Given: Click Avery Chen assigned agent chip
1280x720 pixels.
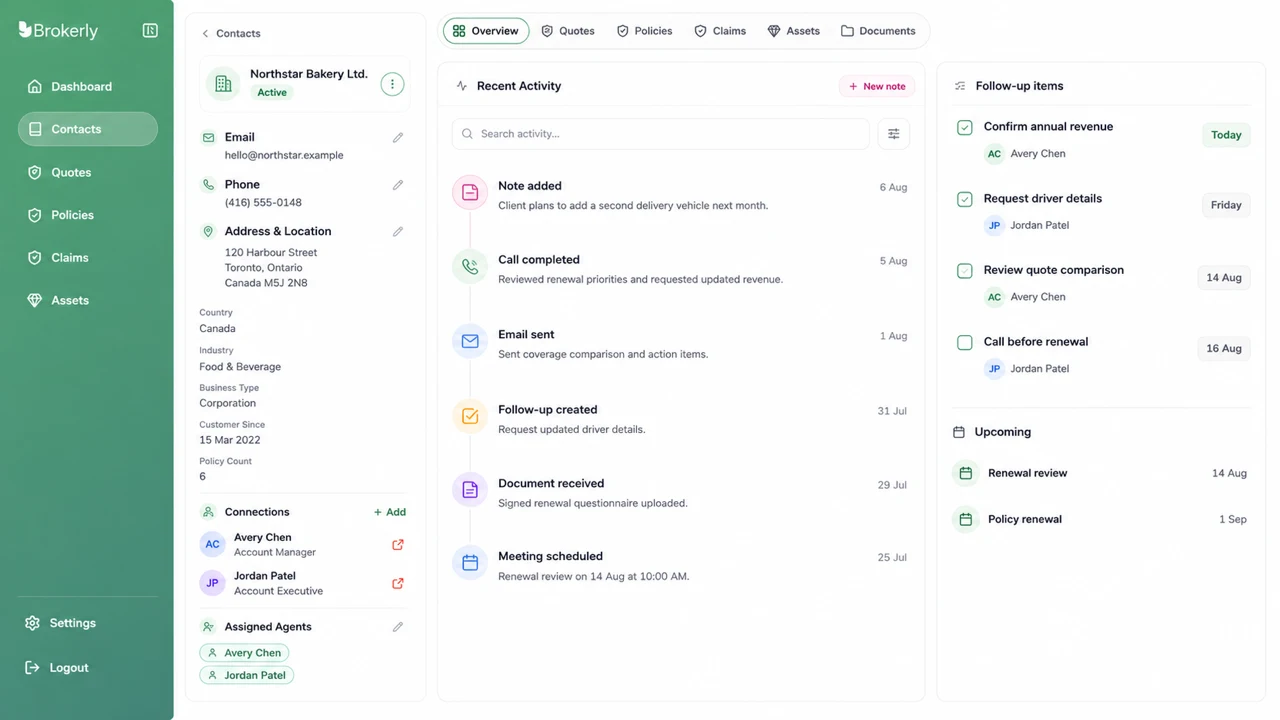Looking at the screenshot, I should [244, 653].
